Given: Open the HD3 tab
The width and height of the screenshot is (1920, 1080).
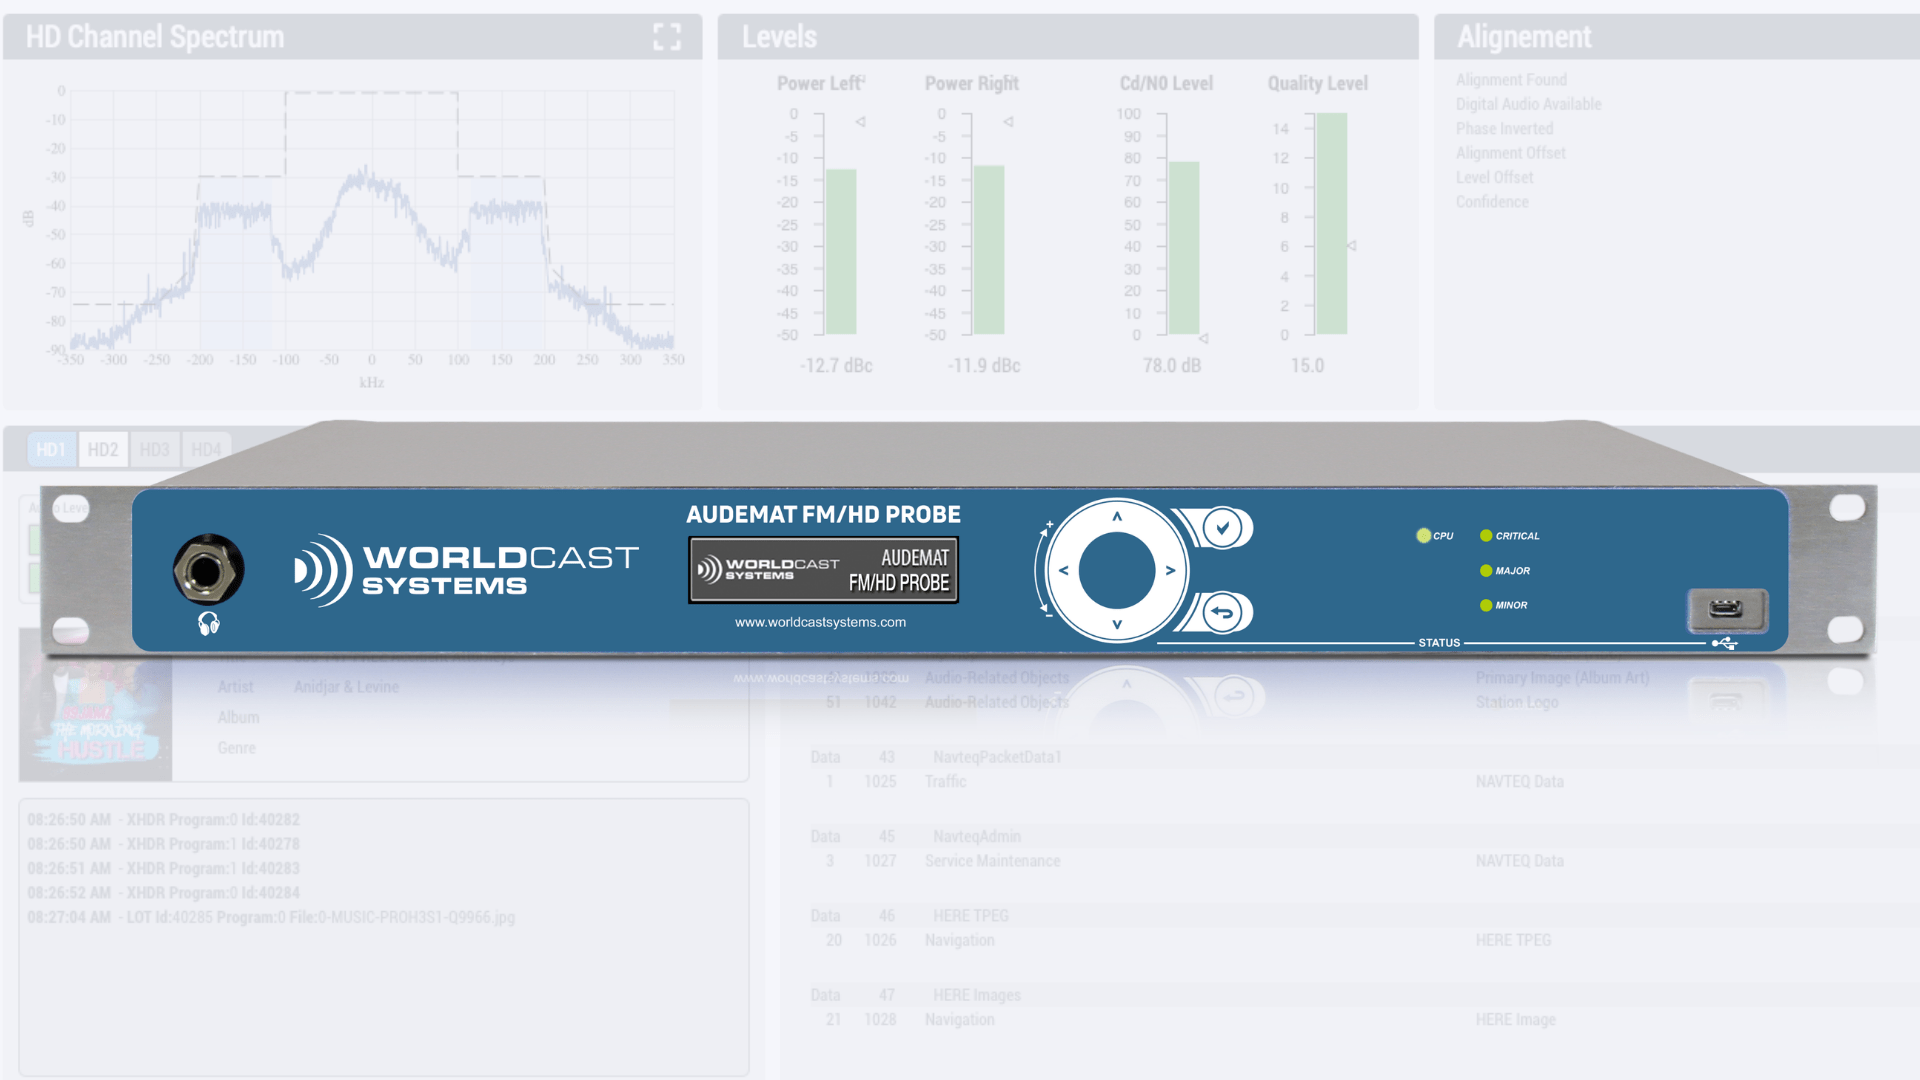Looking at the screenshot, I should click(x=154, y=450).
